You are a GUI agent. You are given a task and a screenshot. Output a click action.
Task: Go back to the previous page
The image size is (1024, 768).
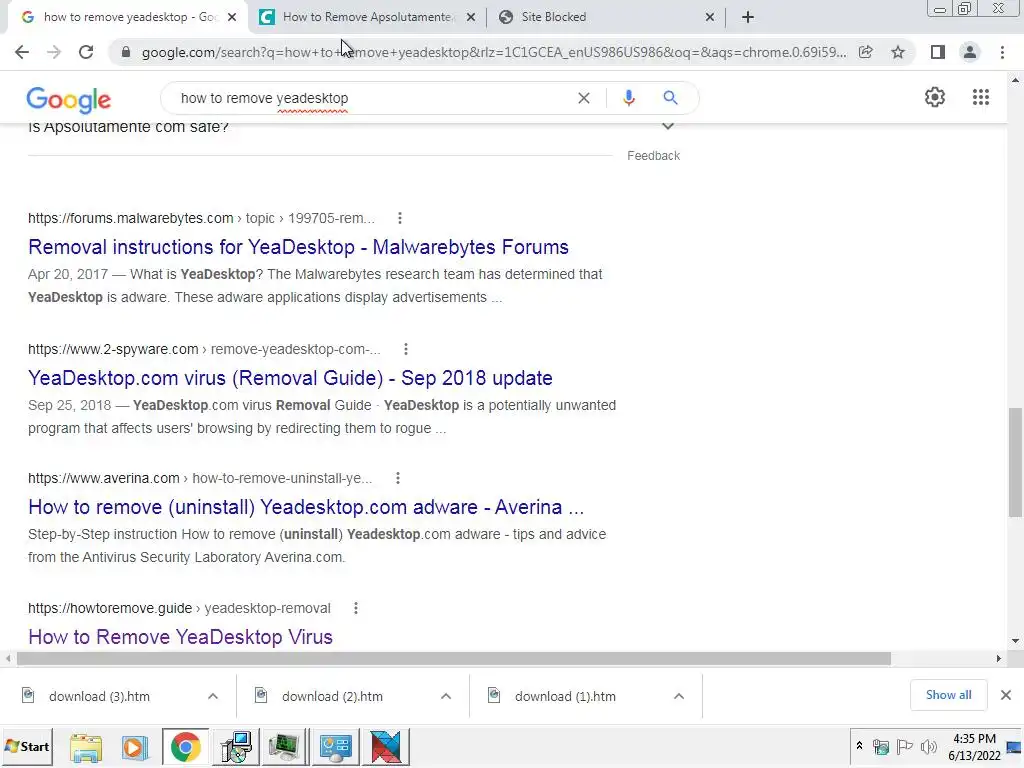tap(22, 52)
